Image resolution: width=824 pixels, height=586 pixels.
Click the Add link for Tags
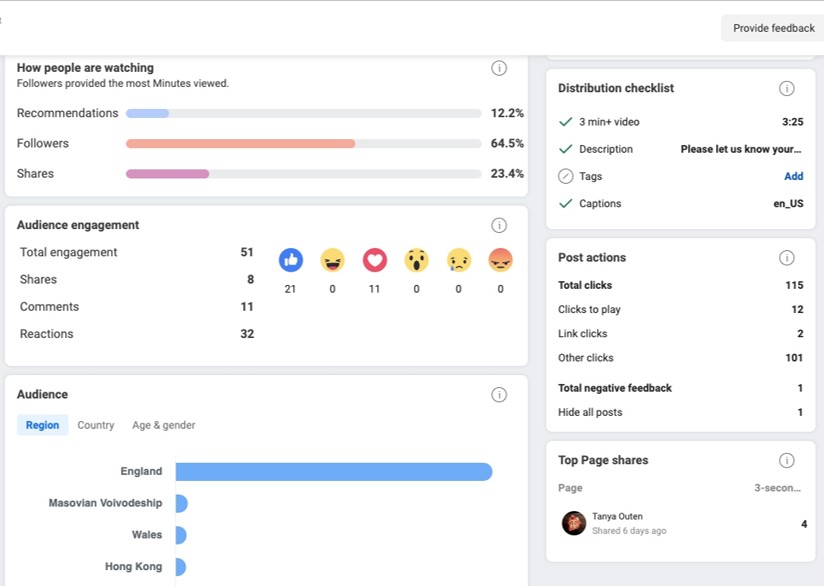coord(793,176)
